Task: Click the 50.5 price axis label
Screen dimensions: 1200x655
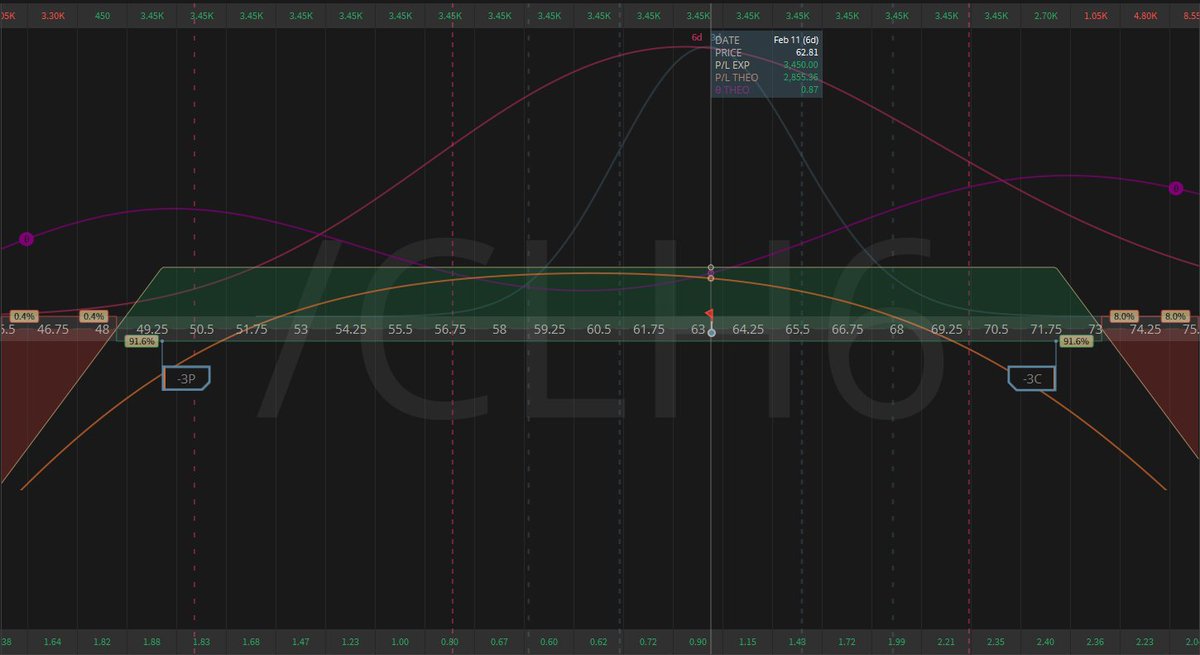Action: point(202,328)
